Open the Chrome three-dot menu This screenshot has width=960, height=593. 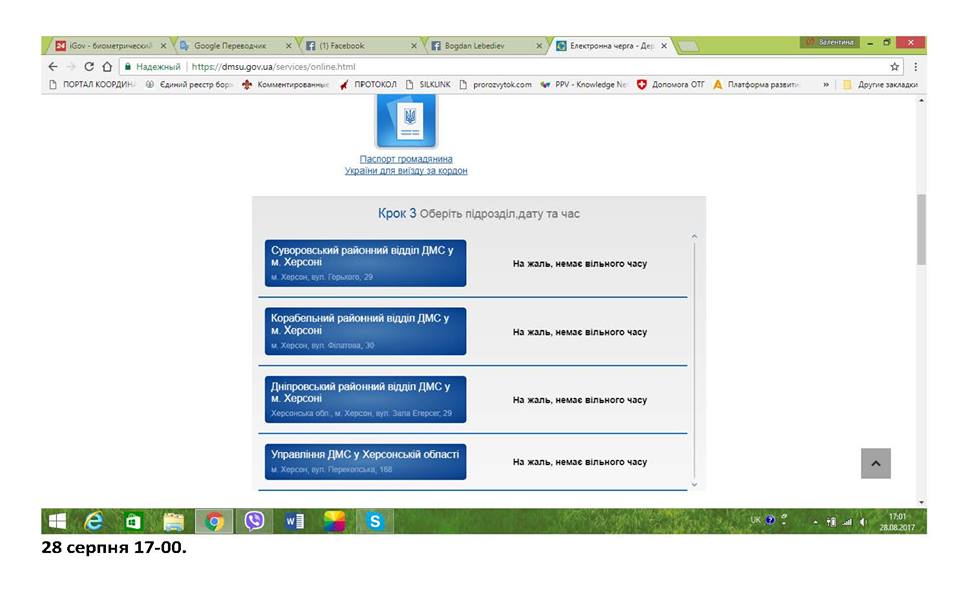tap(915, 67)
